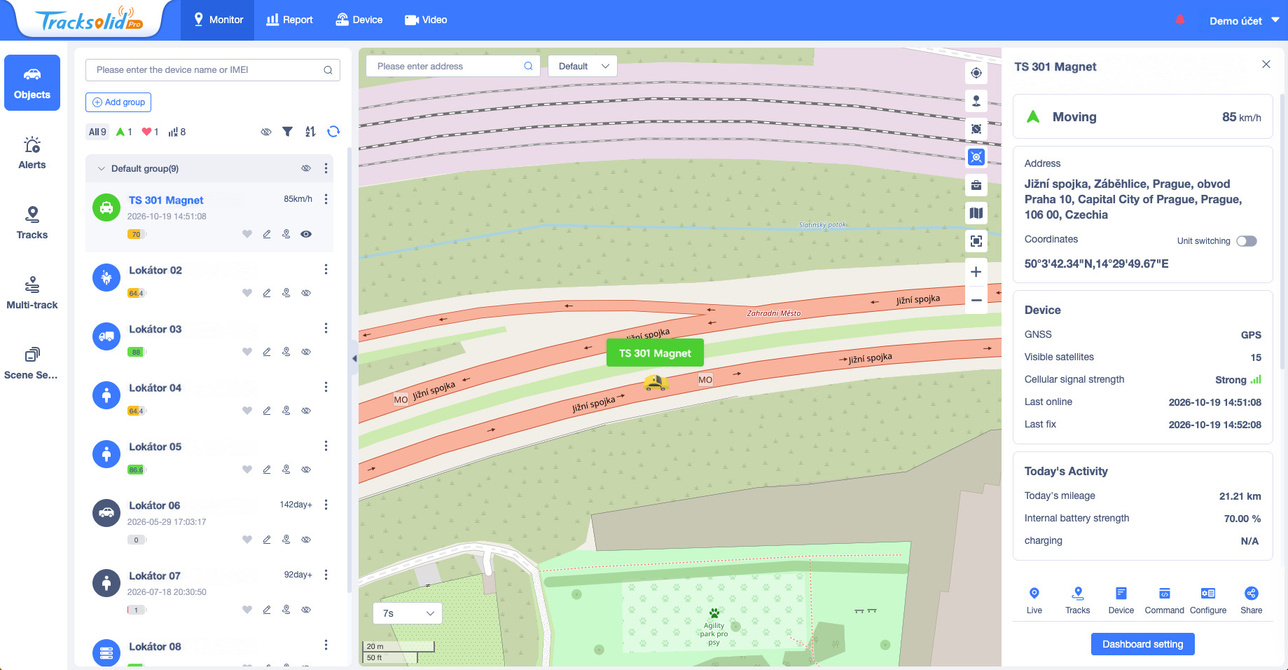The height and width of the screenshot is (670, 1288).
Task: Zoom out on the map
Action: point(976,300)
